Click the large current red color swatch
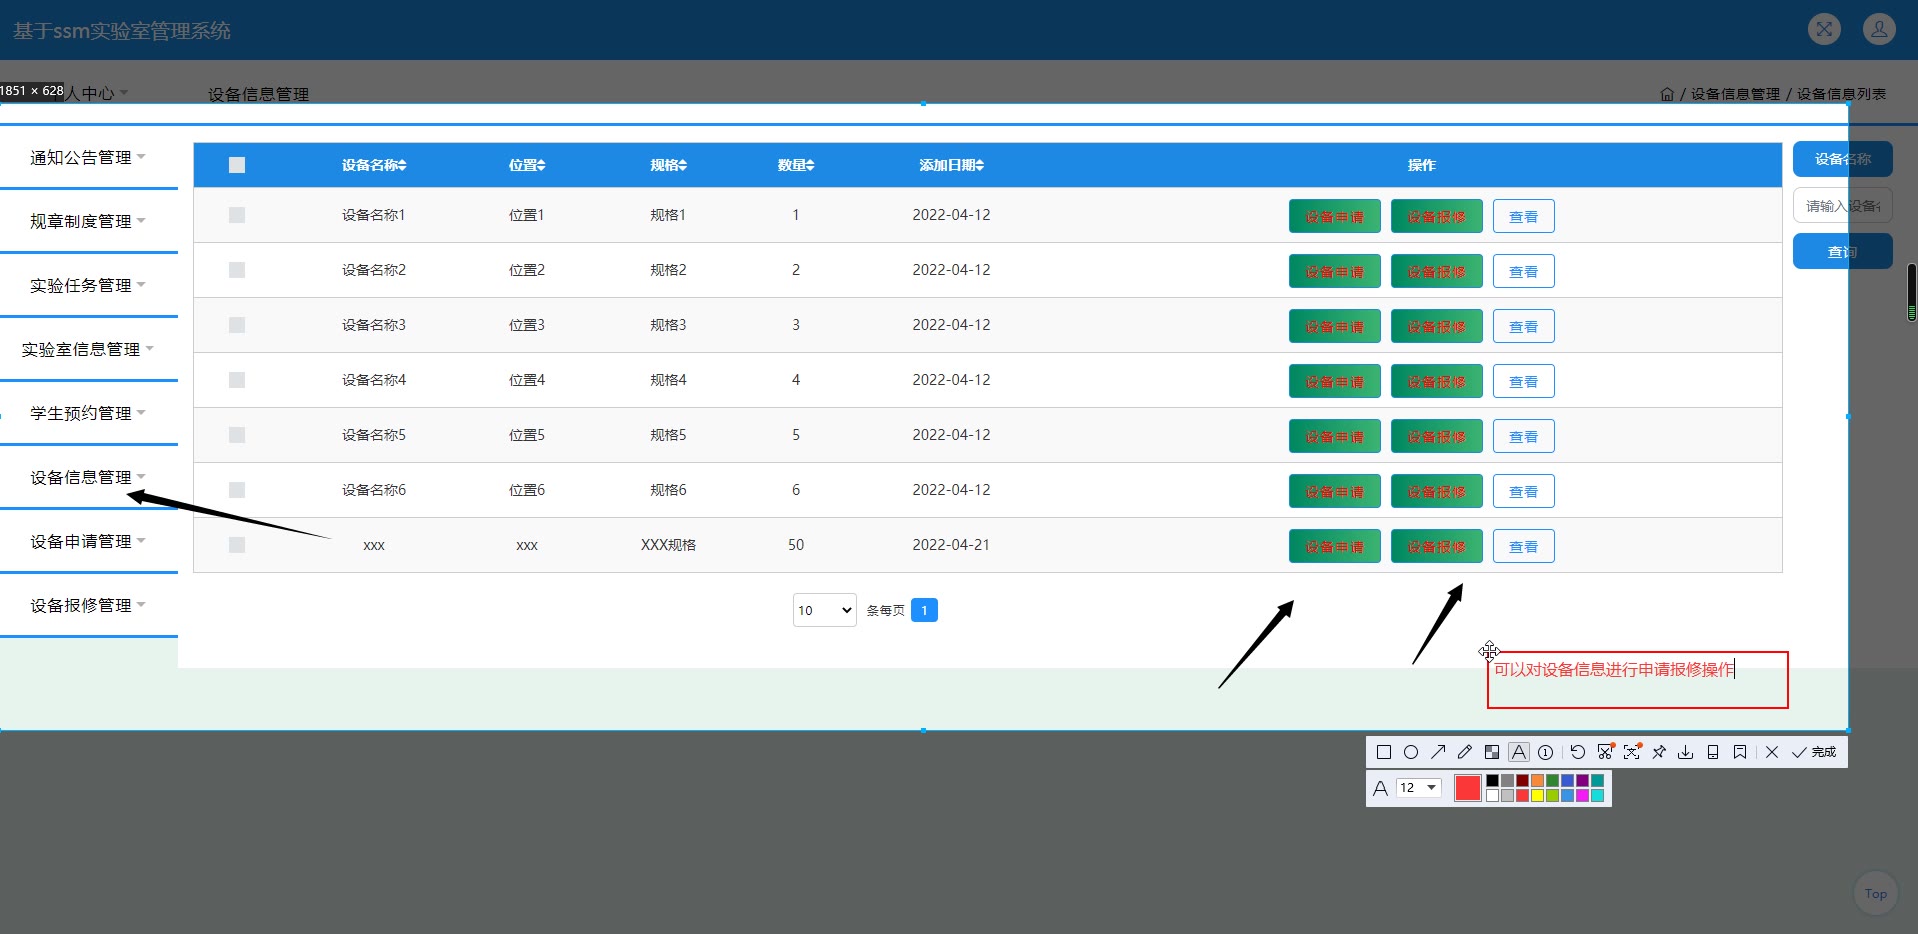 pyautogui.click(x=1468, y=788)
